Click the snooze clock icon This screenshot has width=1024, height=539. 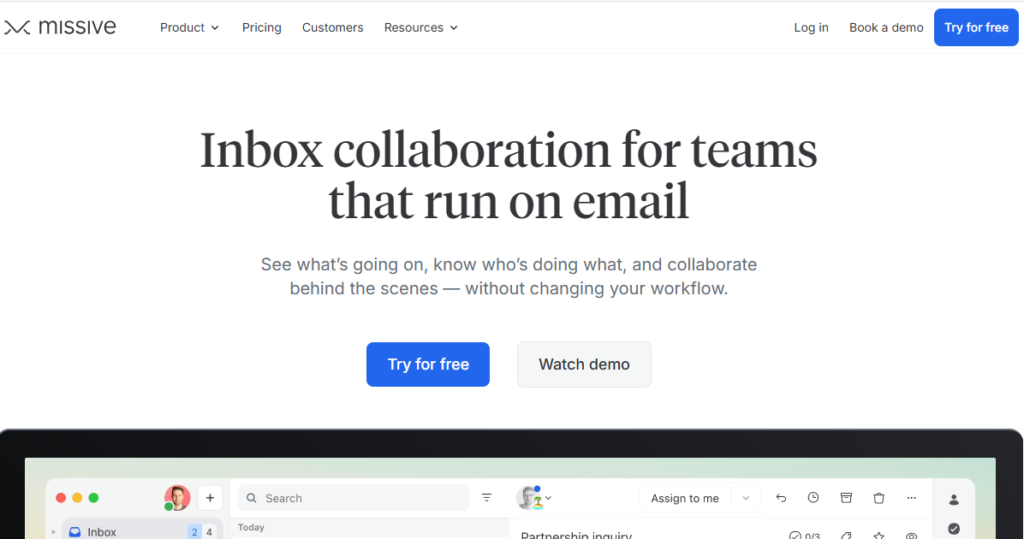[x=813, y=498]
